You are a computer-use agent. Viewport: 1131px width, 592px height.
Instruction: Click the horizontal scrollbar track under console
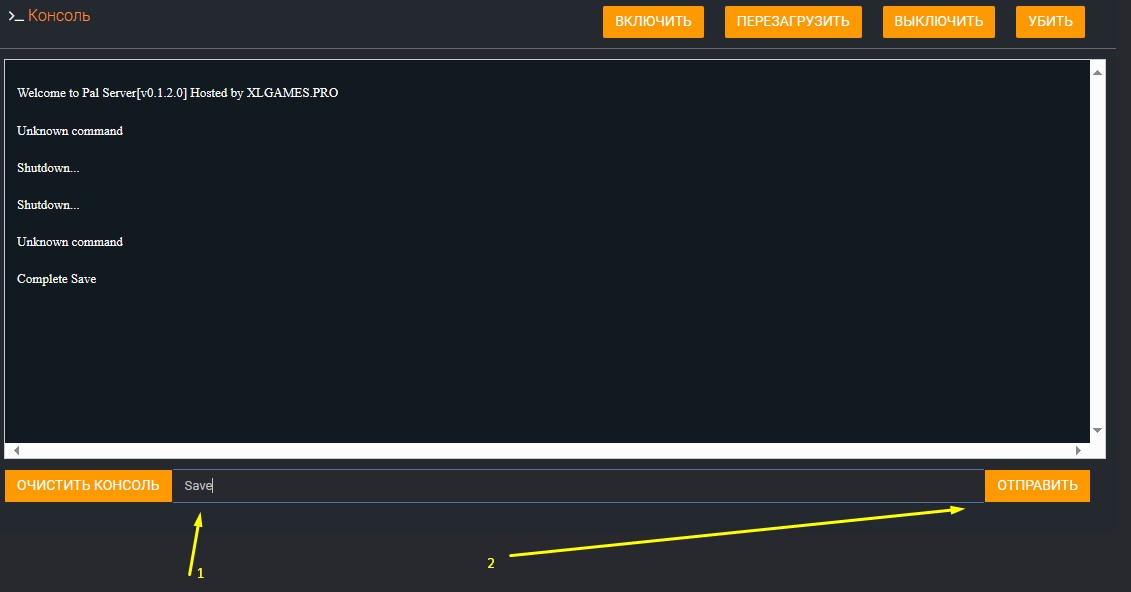[x=547, y=451]
